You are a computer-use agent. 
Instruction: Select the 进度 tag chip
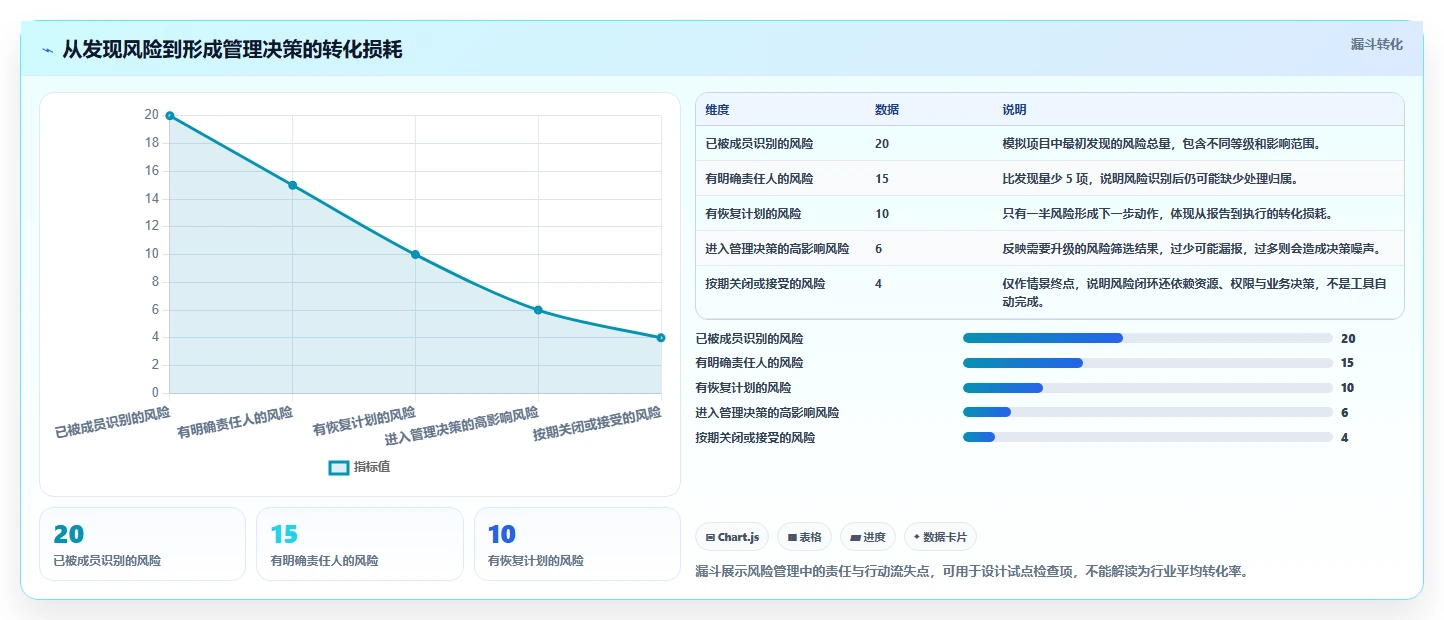pos(867,537)
